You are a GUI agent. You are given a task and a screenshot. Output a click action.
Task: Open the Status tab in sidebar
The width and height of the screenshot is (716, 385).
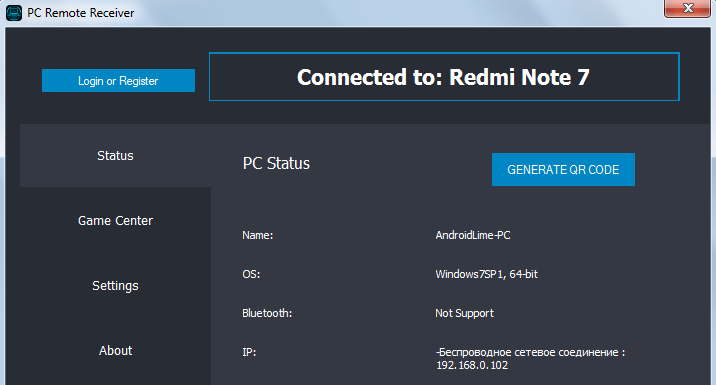(115, 156)
